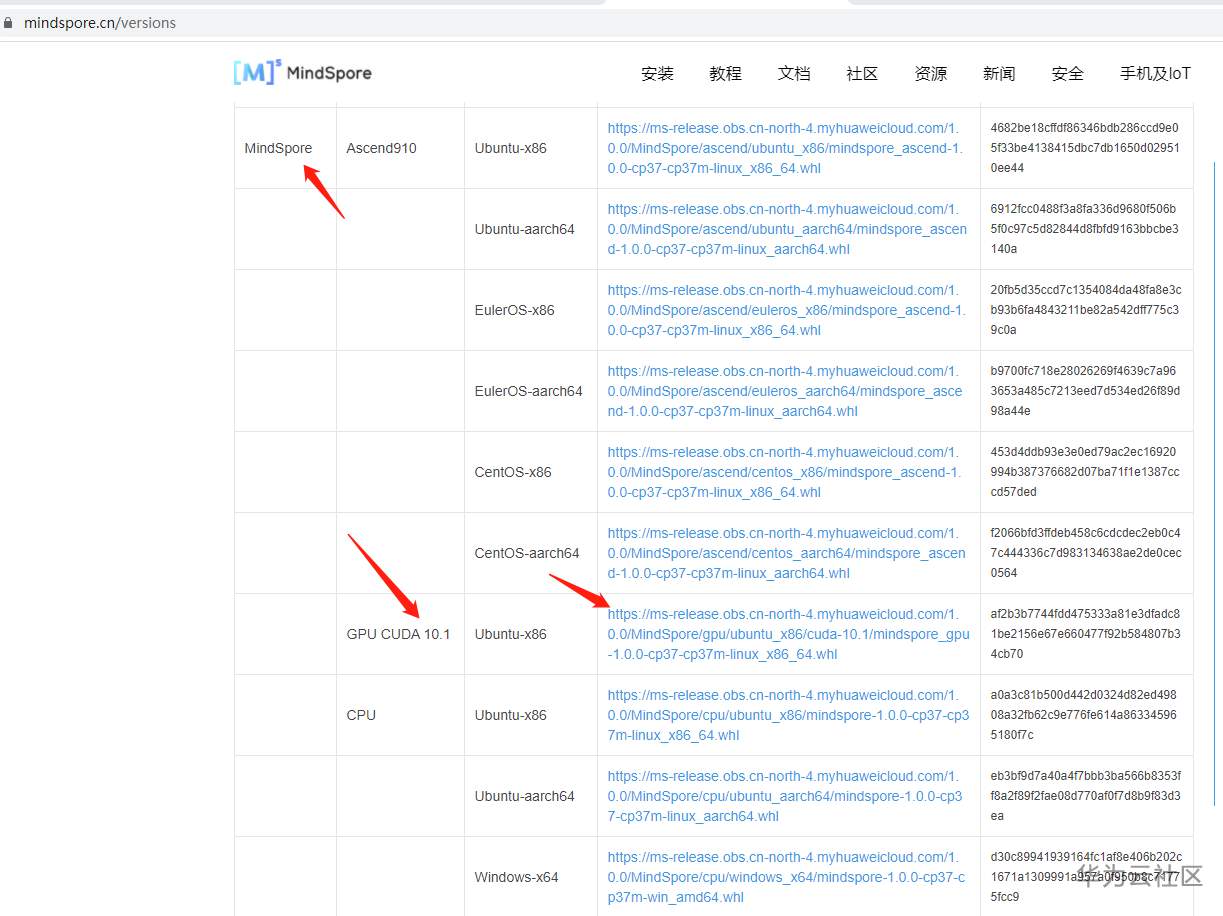Open Ascend Ubuntu-aarch64 whl download link
This screenshot has height=916, width=1223.
tap(787, 229)
